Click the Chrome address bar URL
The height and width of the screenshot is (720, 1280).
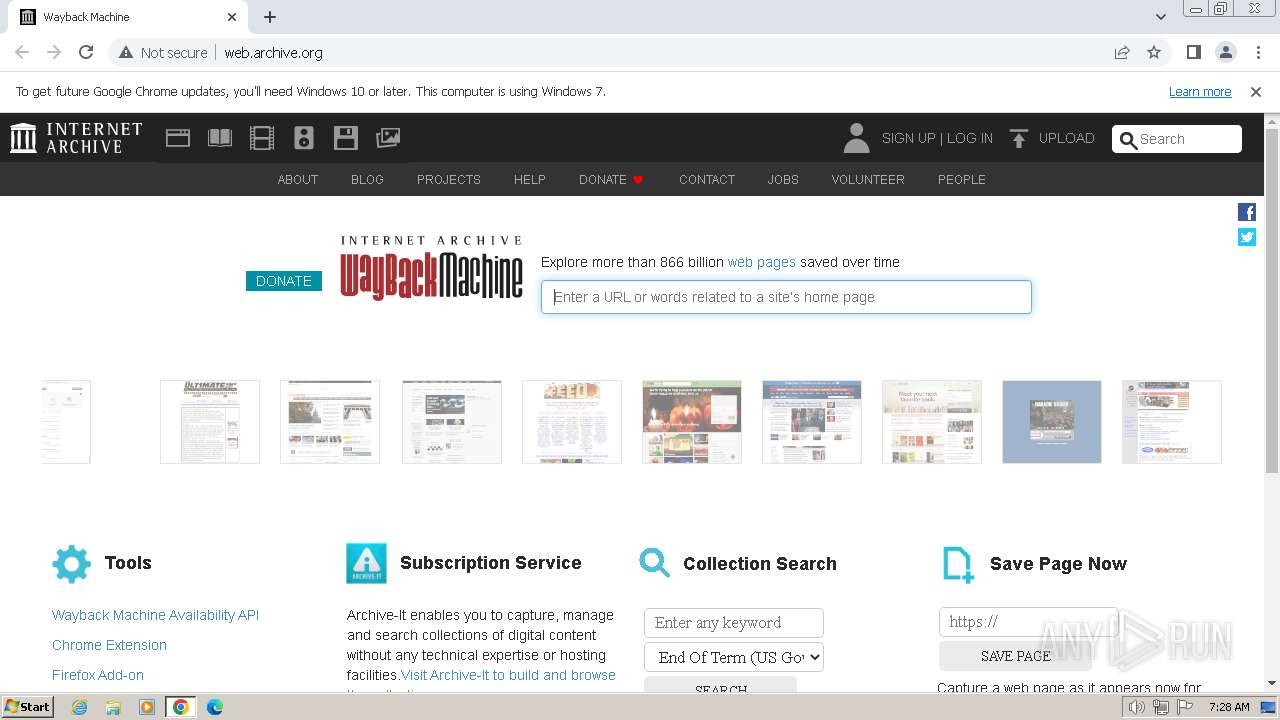(273, 53)
